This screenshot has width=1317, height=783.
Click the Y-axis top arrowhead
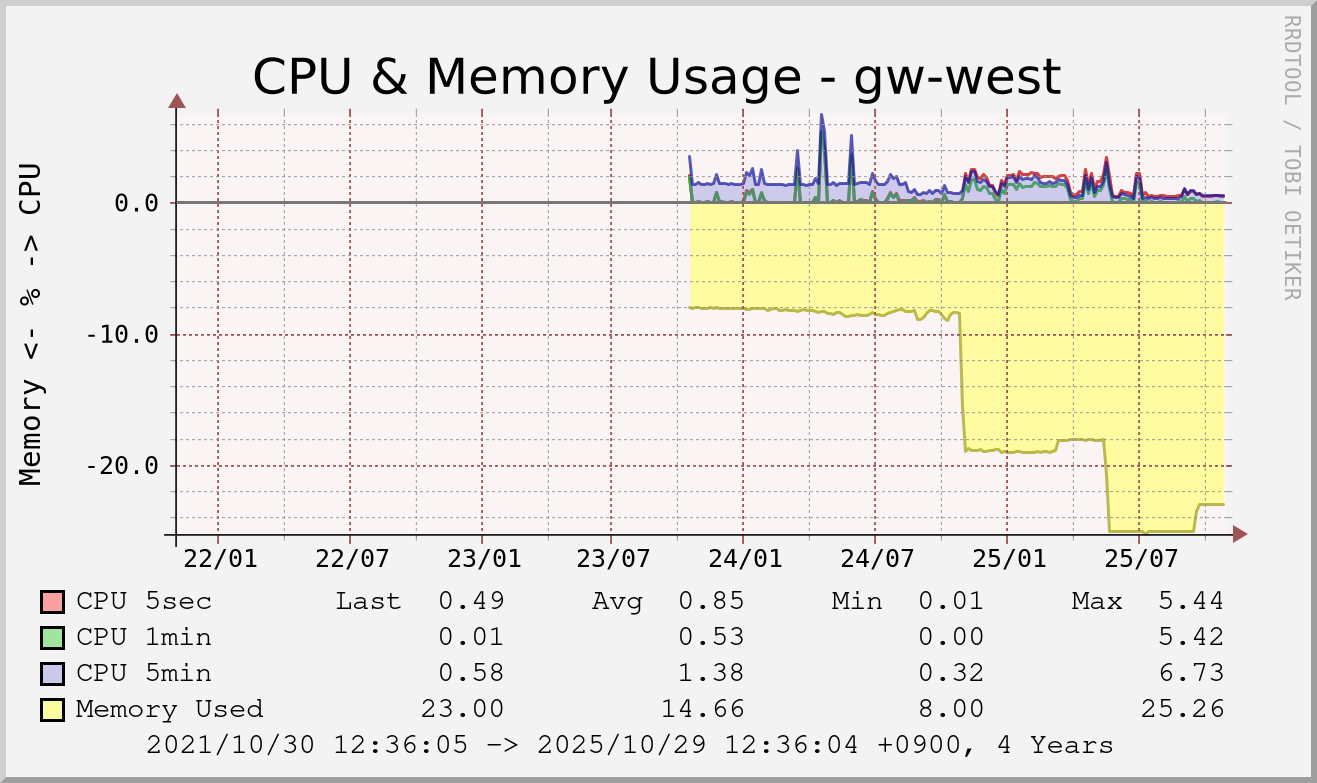click(177, 100)
